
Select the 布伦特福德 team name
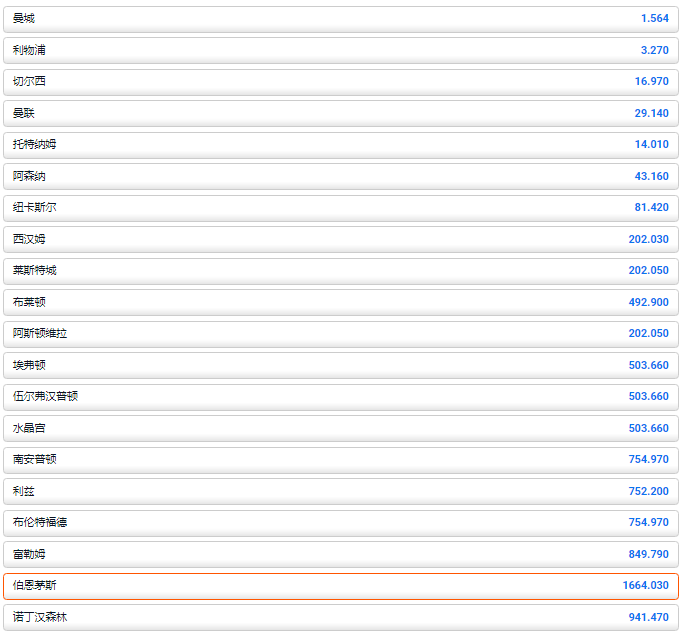tap(40, 523)
